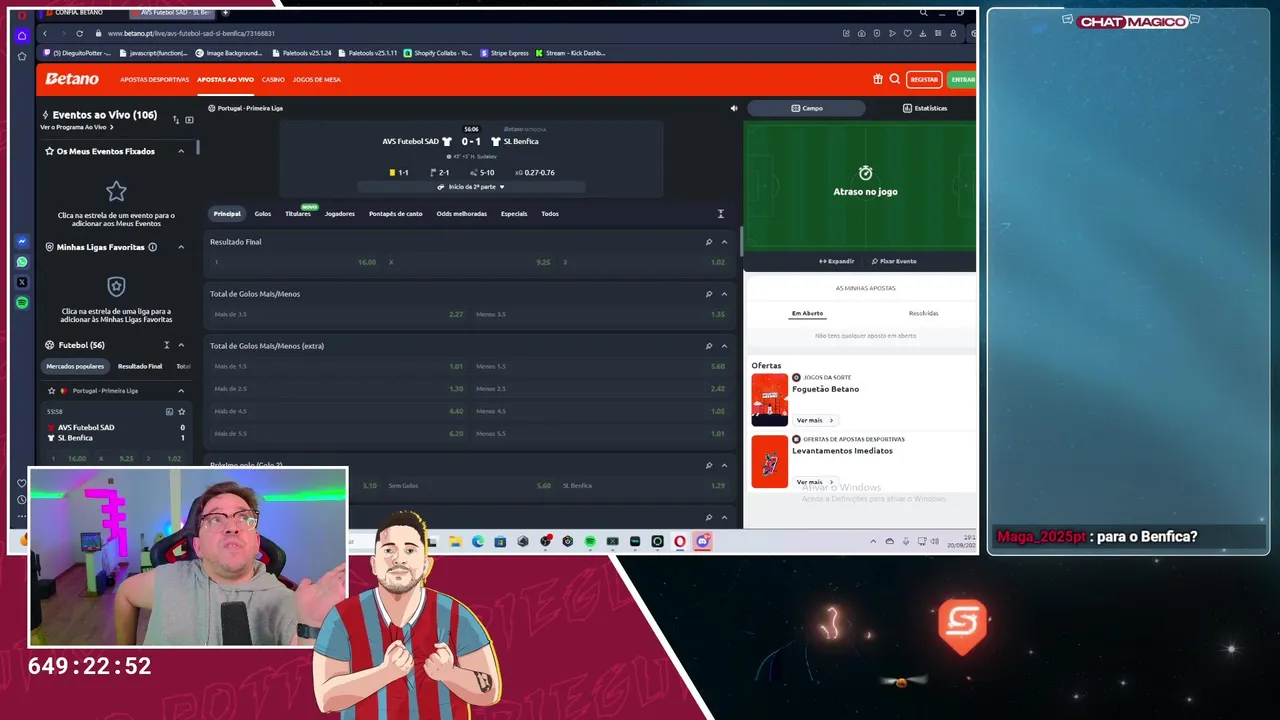
Task: Open Jogos de Mesa menu item
Action: [316, 80]
